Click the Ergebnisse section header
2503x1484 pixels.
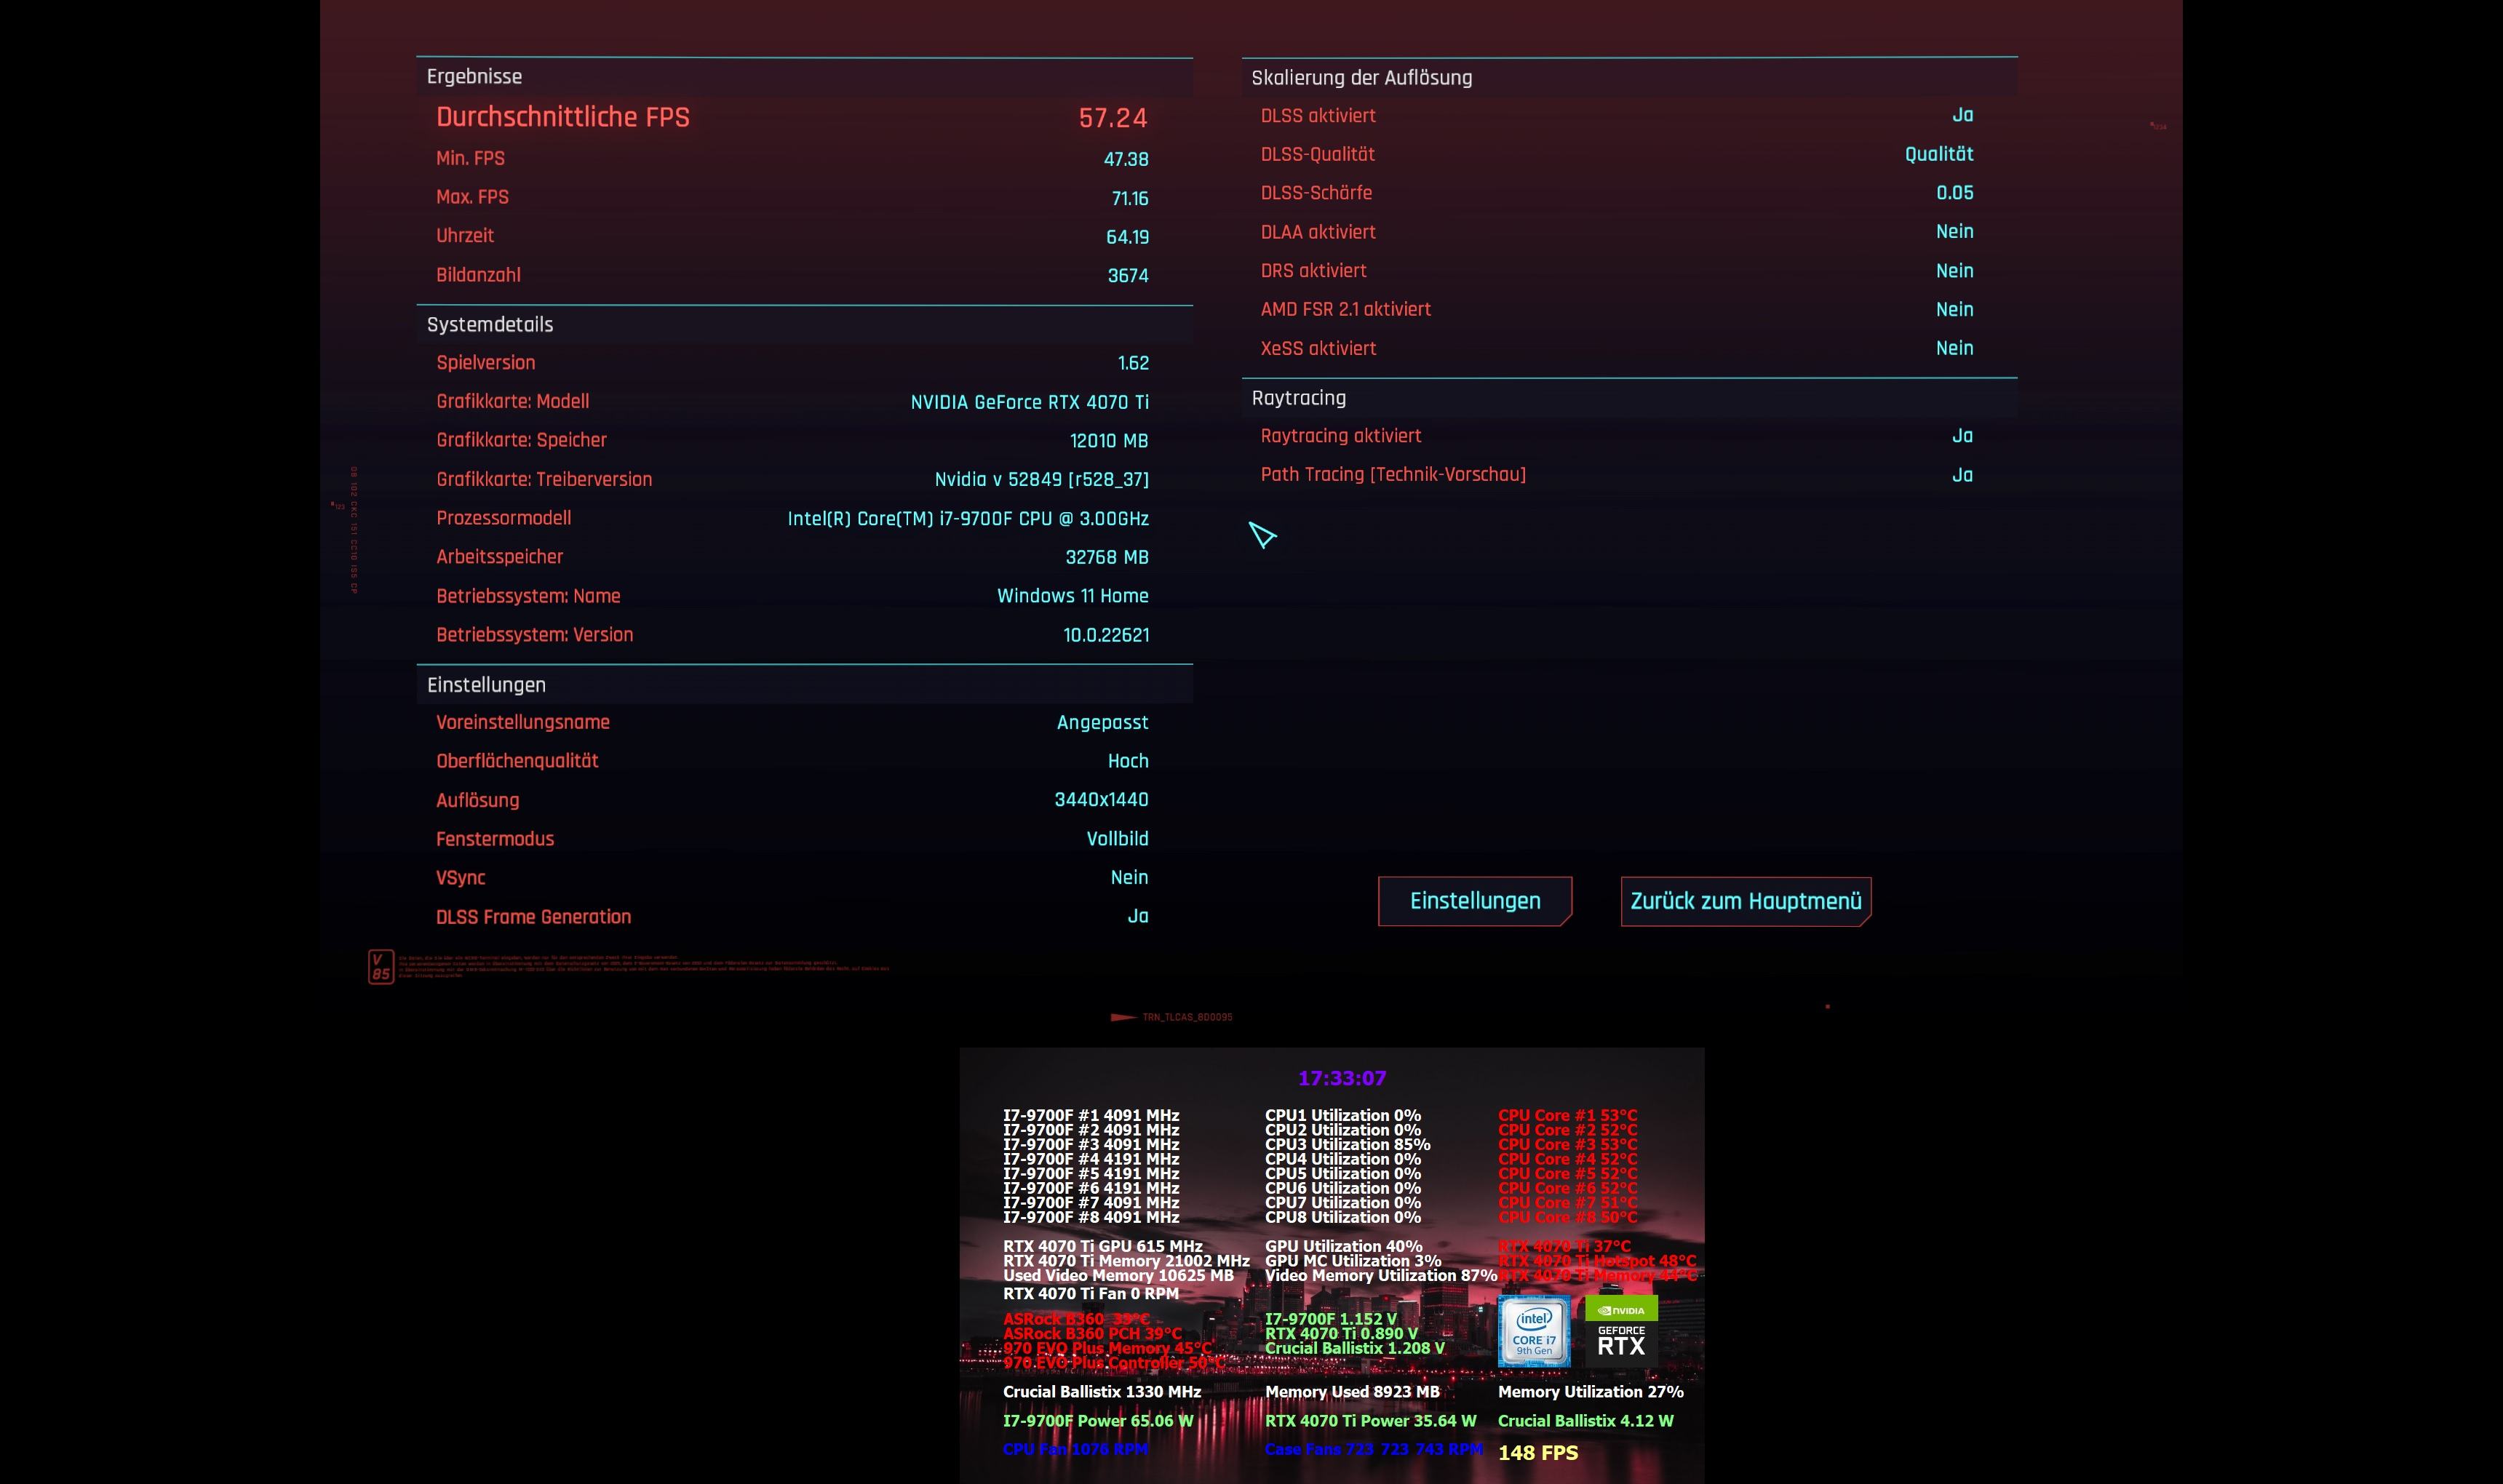tap(474, 77)
